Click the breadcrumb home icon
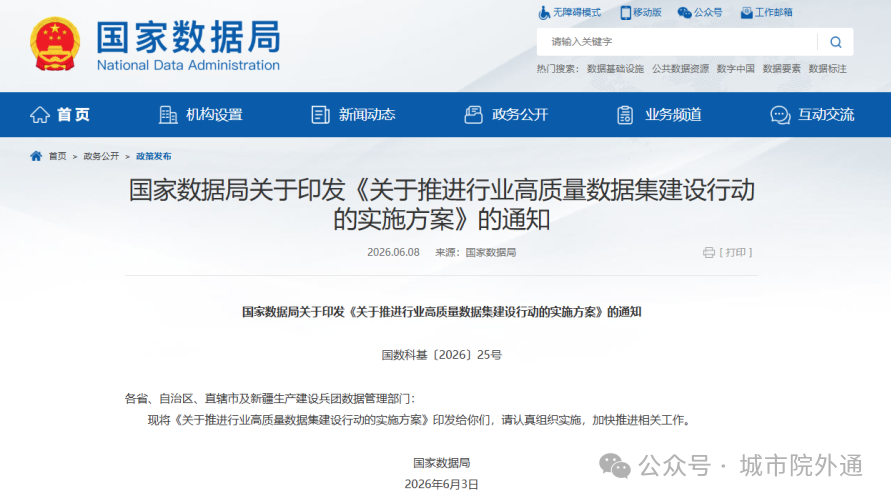The image size is (891, 501). pyautogui.click(x=36, y=156)
